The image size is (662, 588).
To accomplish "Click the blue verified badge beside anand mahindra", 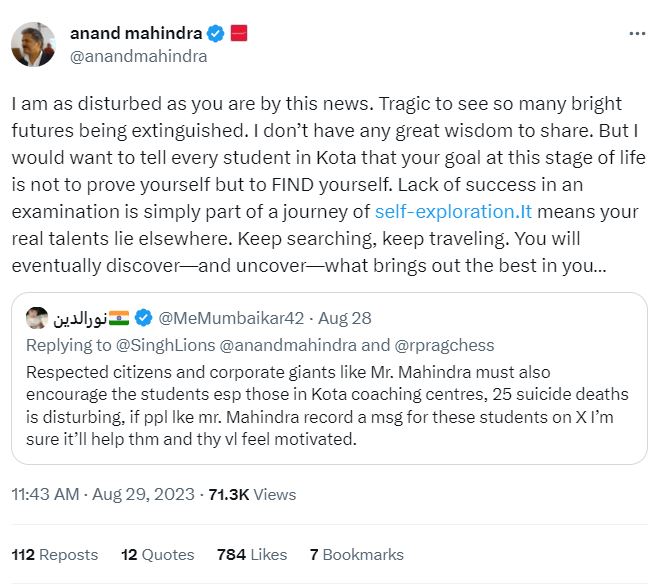I will point(215,33).
